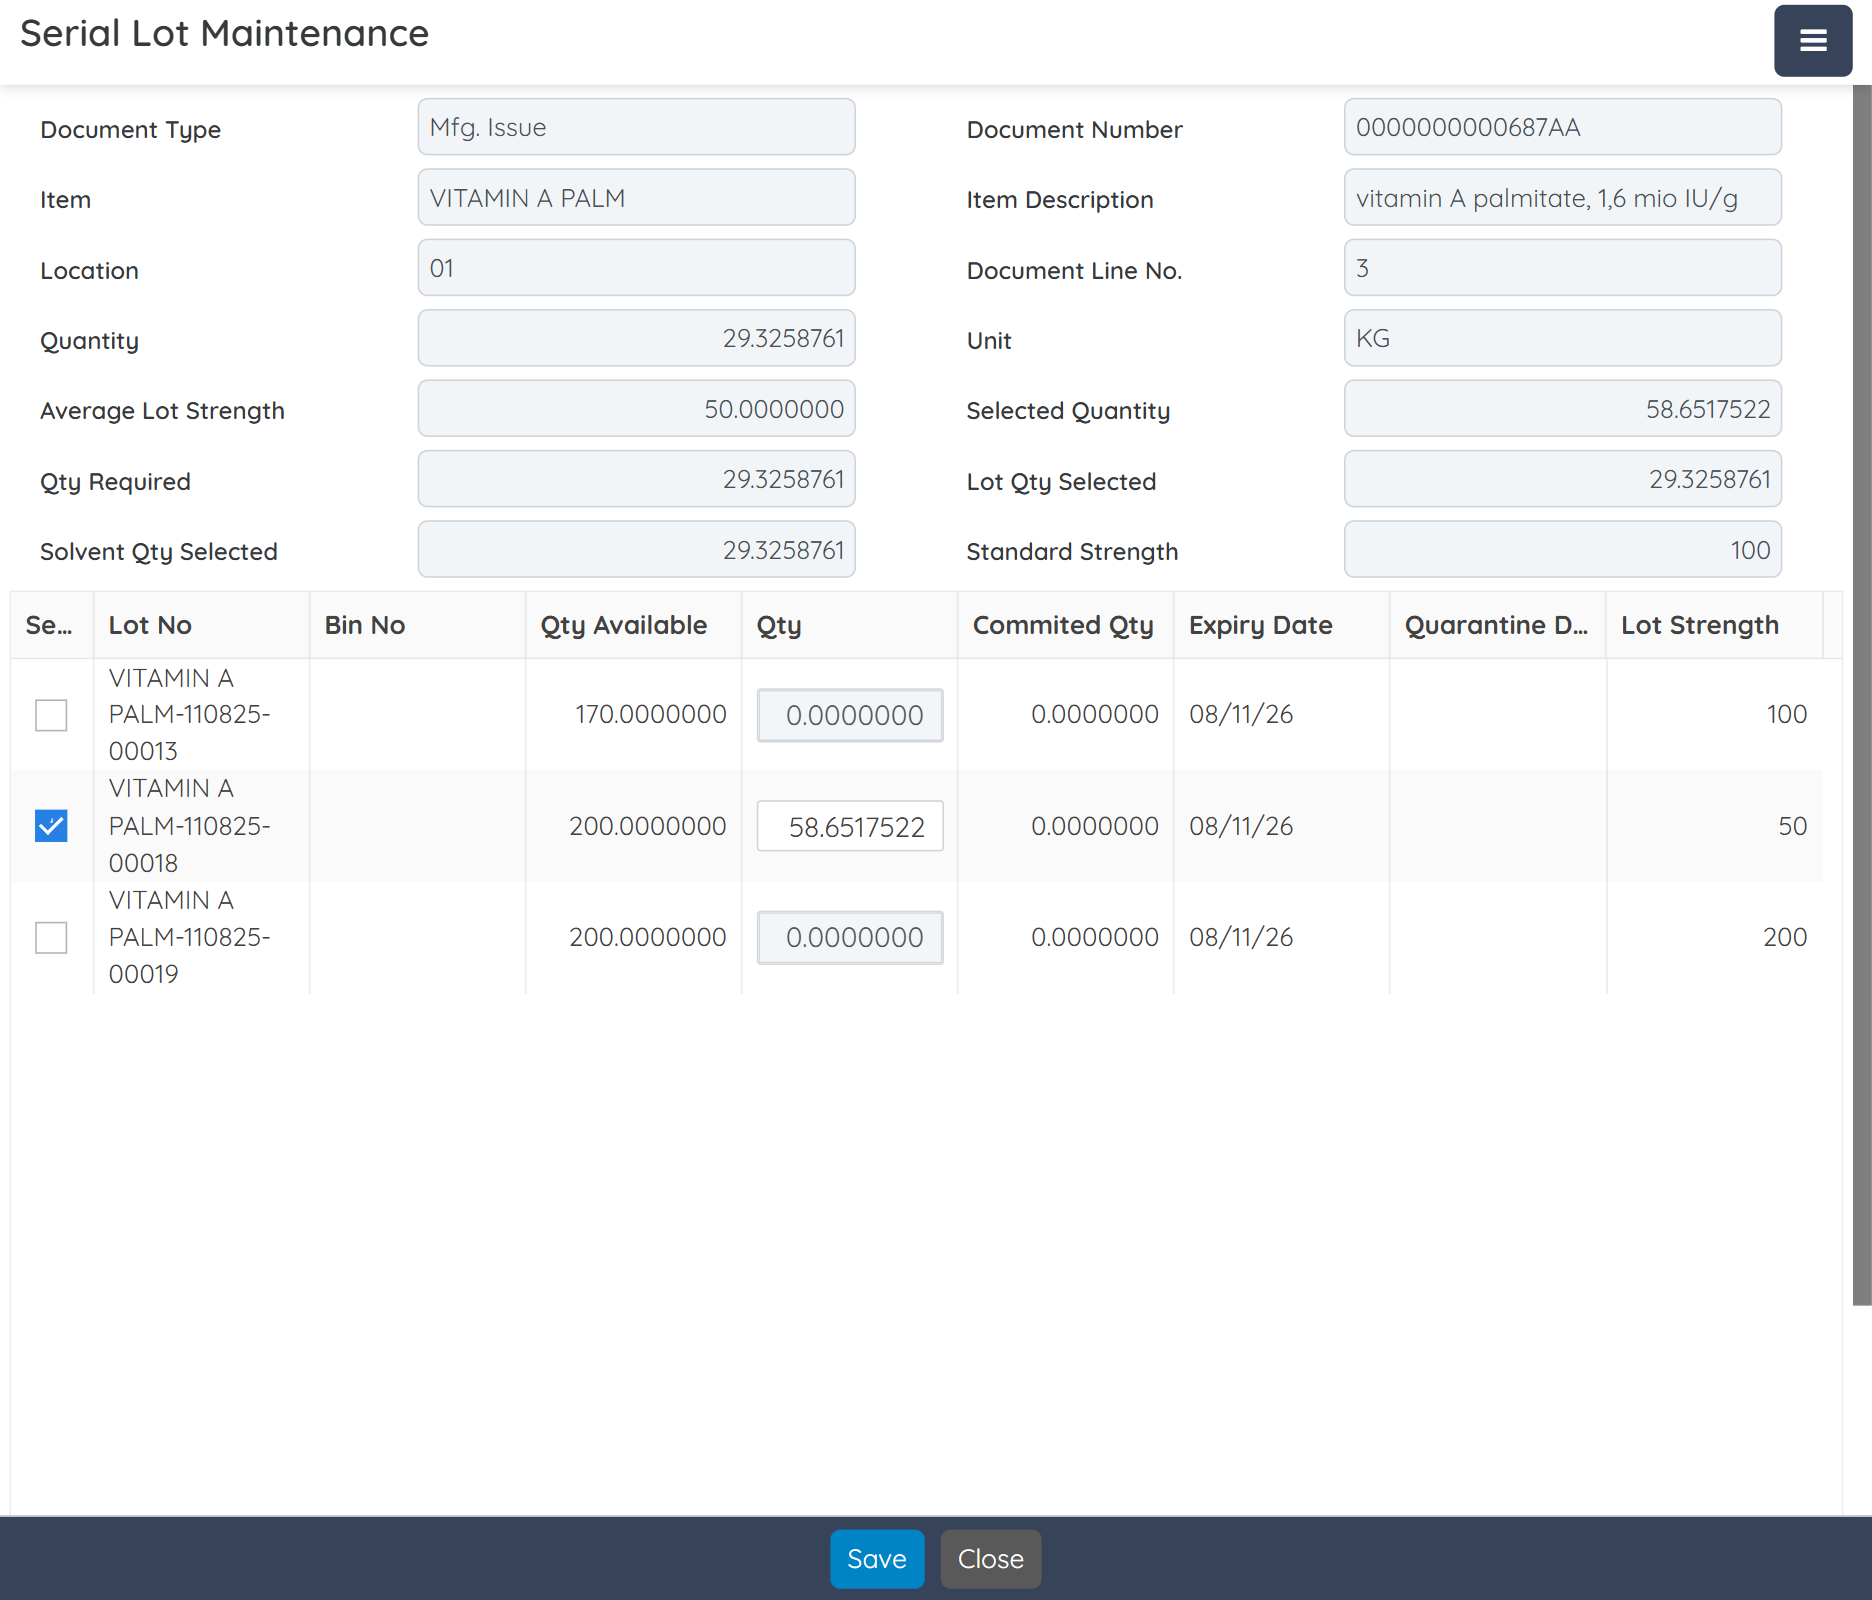Select the Quantity field showing 29.3258761
The width and height of the screenshot is (1872, 1600).
point(636,338)
